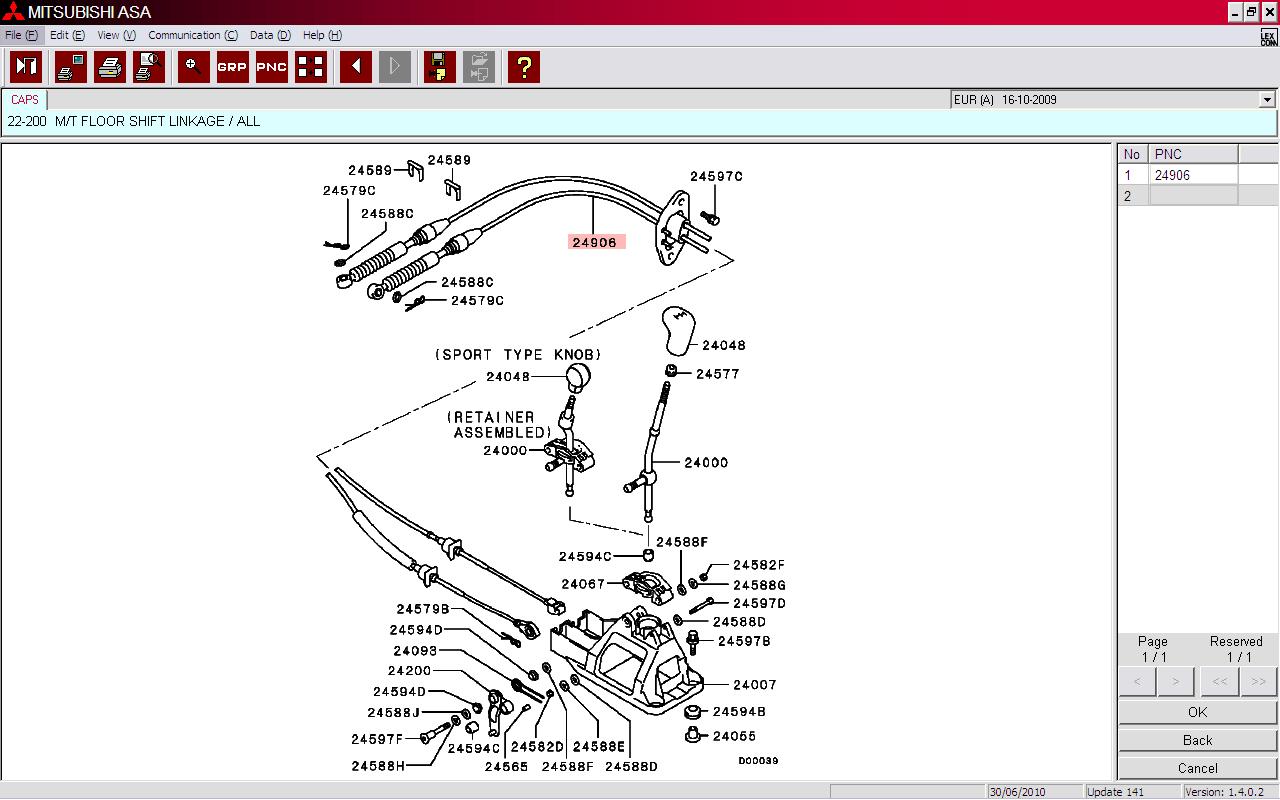Select part 24579B label
The height and width of the screenshot is (800, 1280).
click(423, 609)
